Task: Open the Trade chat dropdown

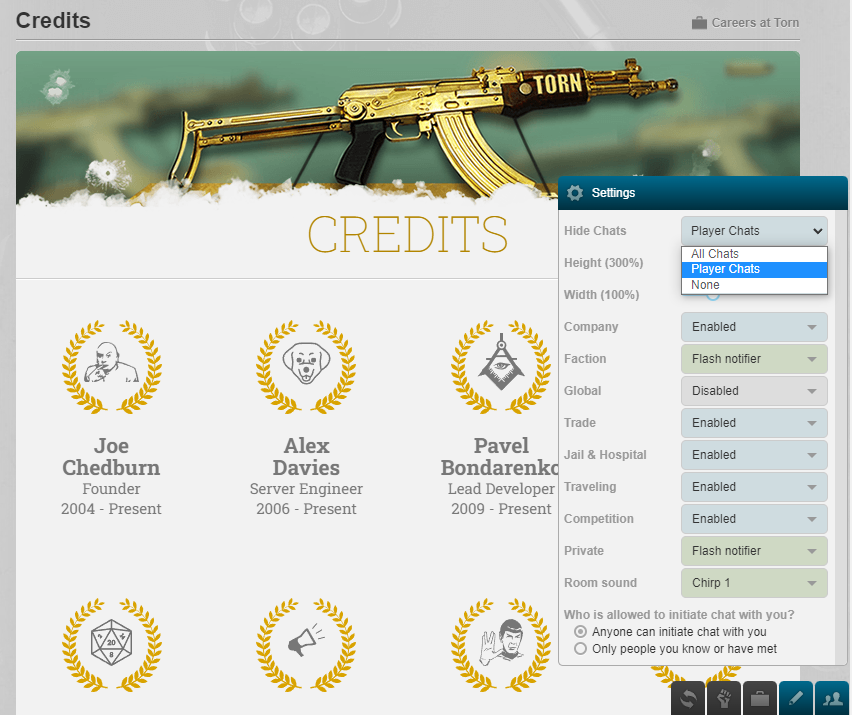Action: [x=754, y=423]
